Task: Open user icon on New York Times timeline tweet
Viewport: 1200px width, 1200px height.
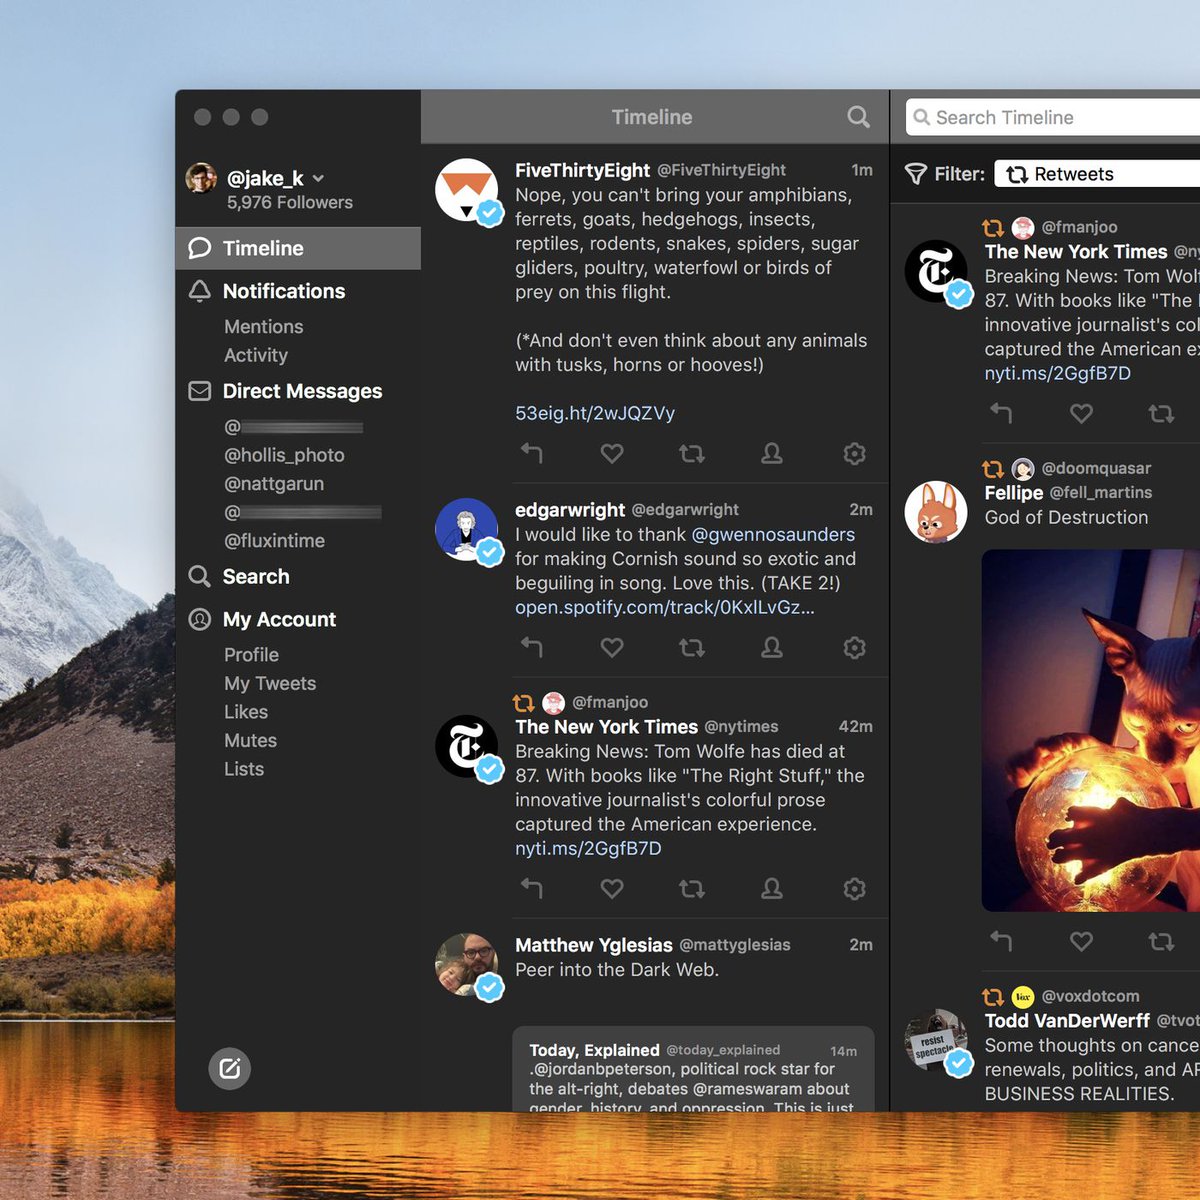Action: (772, 888)
